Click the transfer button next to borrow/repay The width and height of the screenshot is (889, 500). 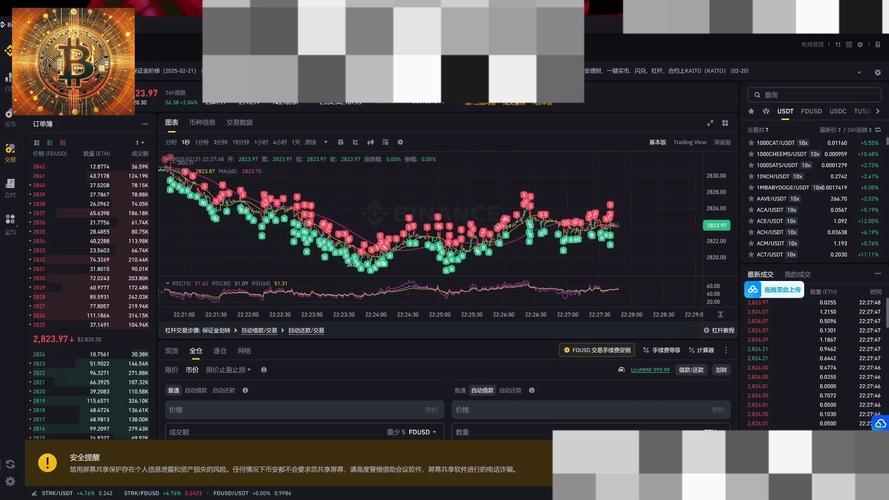click(x=721, y=370)
